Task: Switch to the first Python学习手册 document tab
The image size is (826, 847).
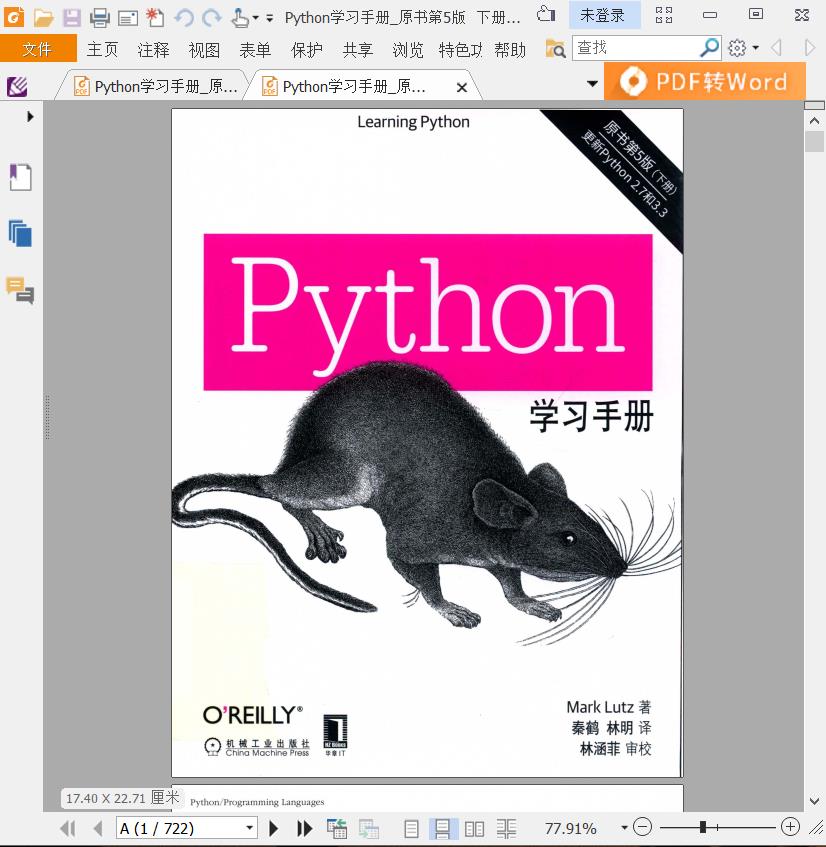Action: tap(156, 86)
